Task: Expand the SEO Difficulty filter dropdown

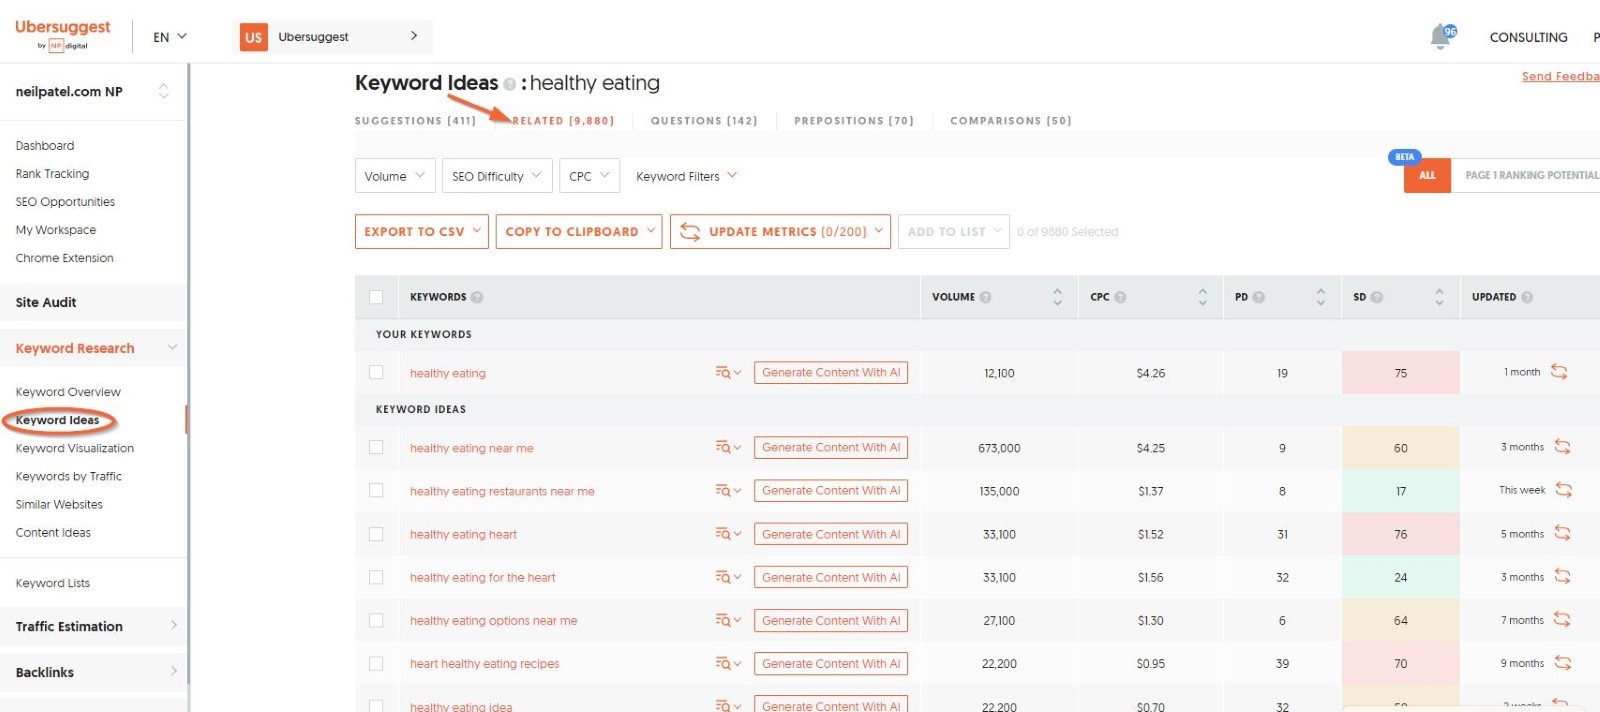Action: pos(496,176)
